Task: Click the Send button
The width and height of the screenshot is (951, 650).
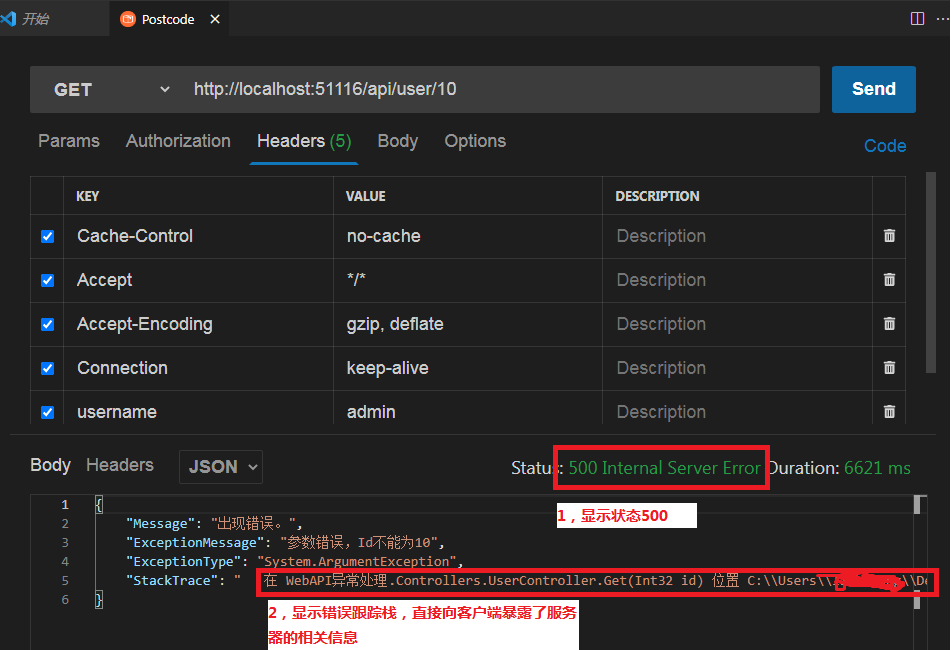Action: [873, 89]
